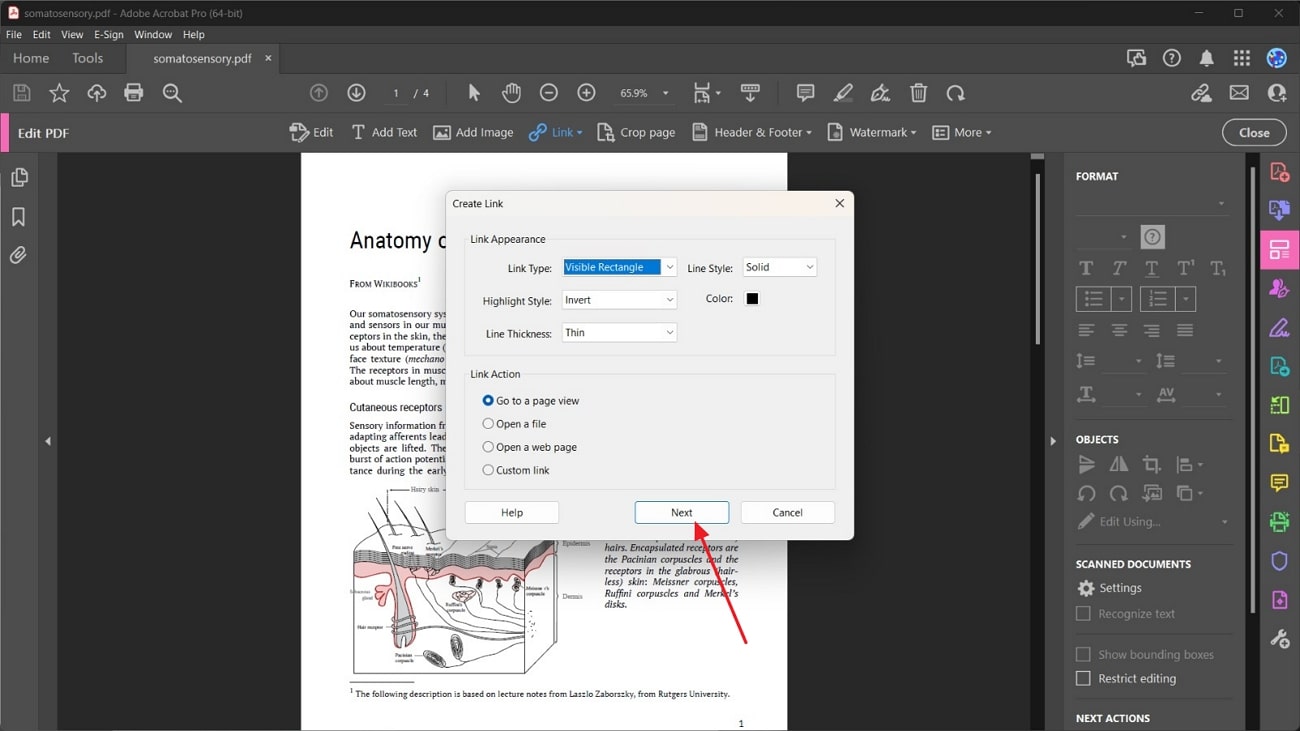The width and height of the screenshot is (1300, 731).
Task: Check the Restrict editing box
Action: click(x=1083, y=678)
